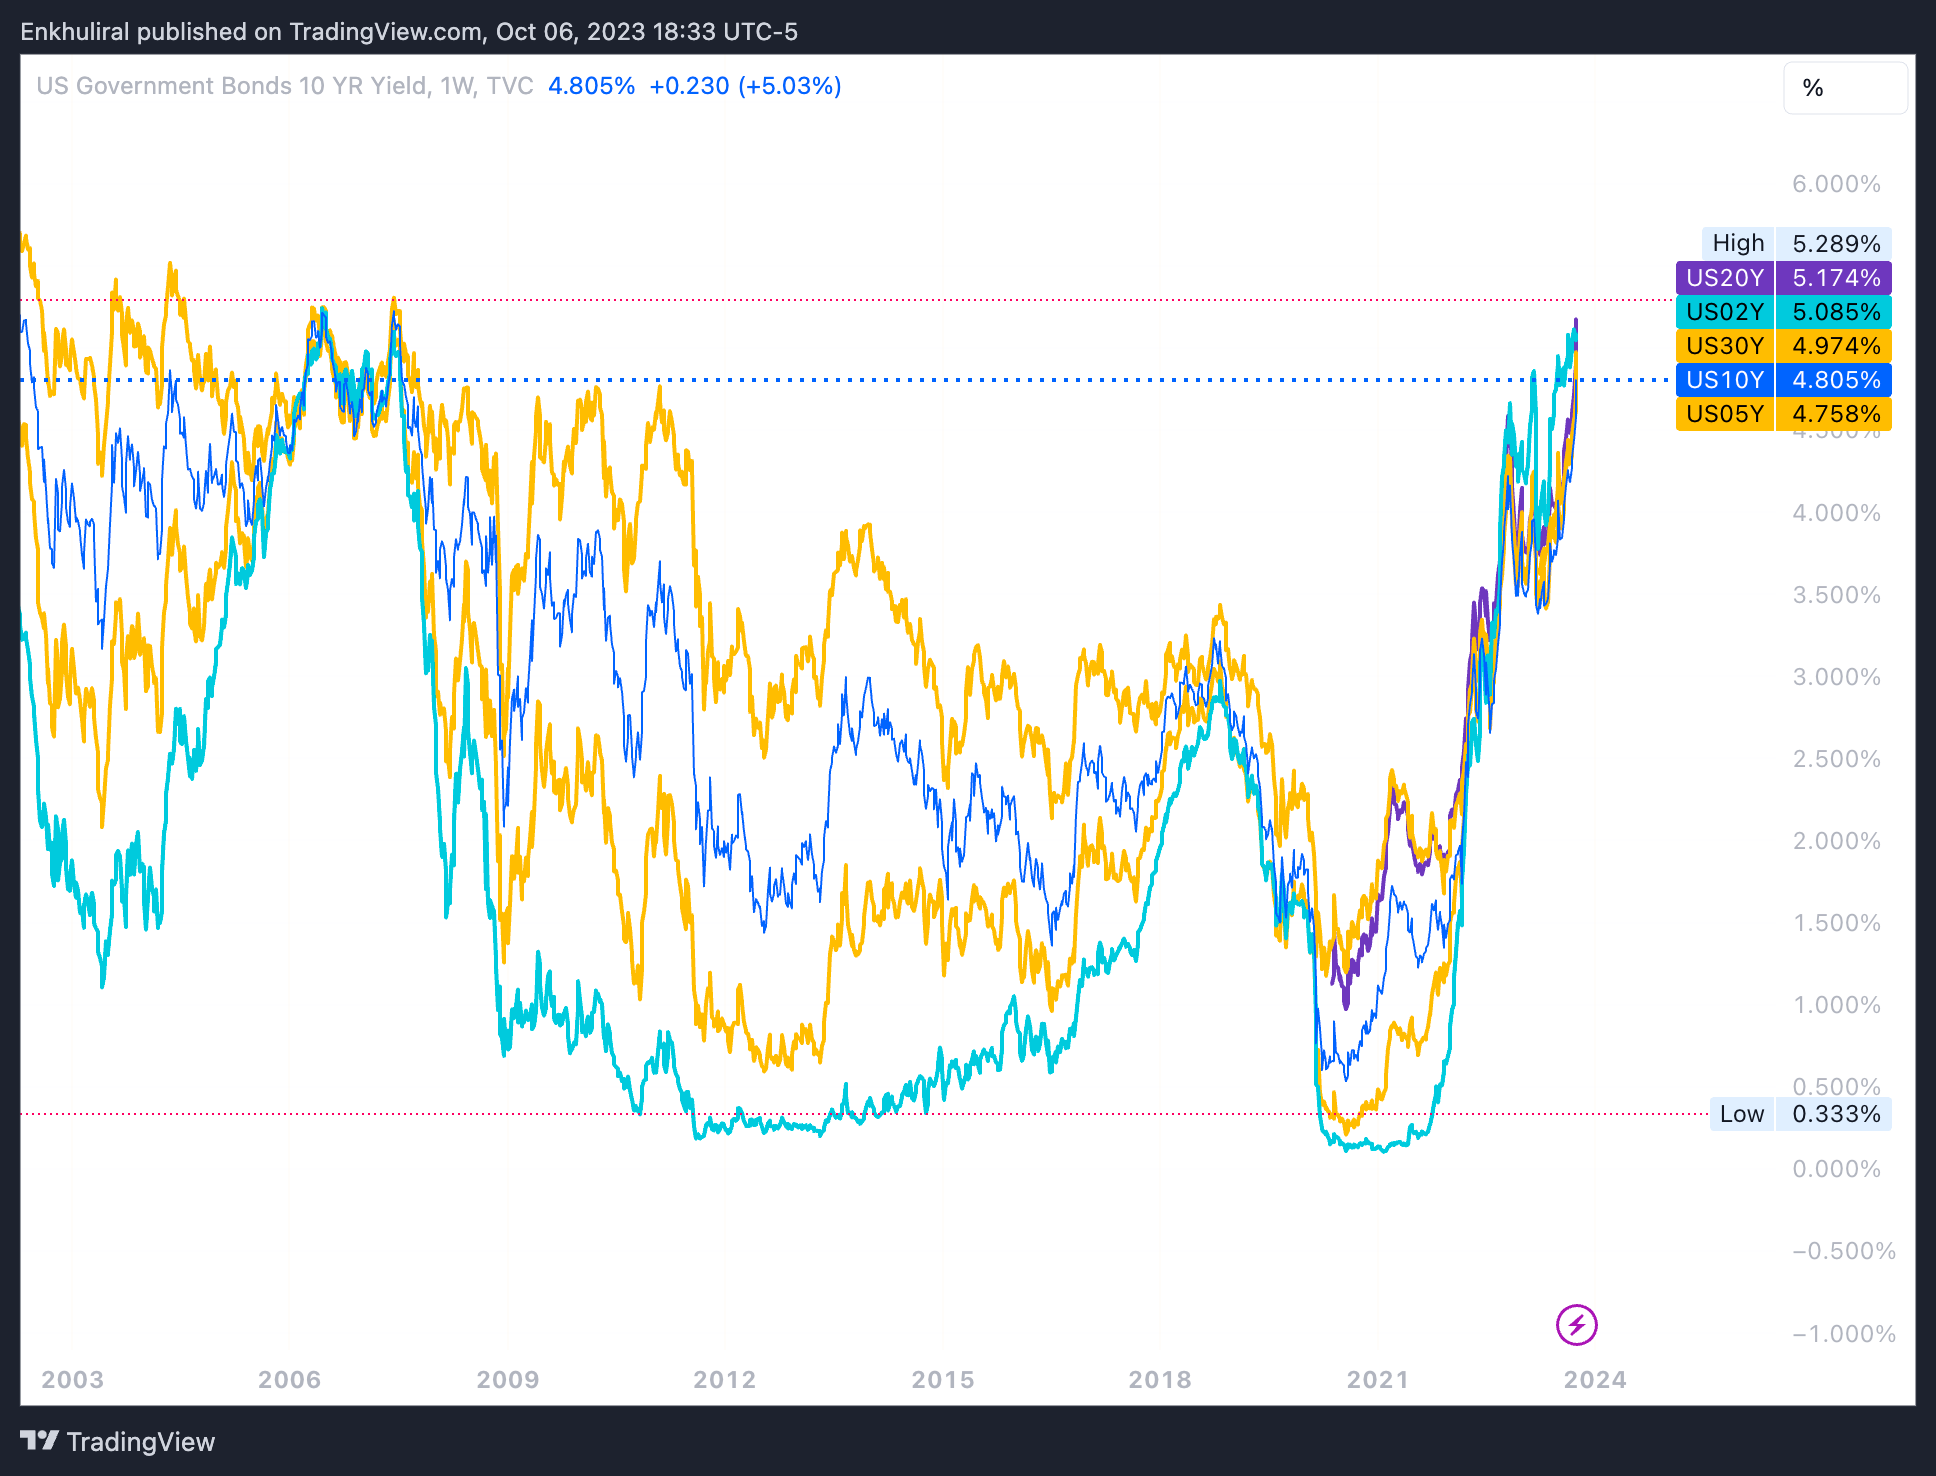Click the 2009 label on time axis

(507, 1380)
